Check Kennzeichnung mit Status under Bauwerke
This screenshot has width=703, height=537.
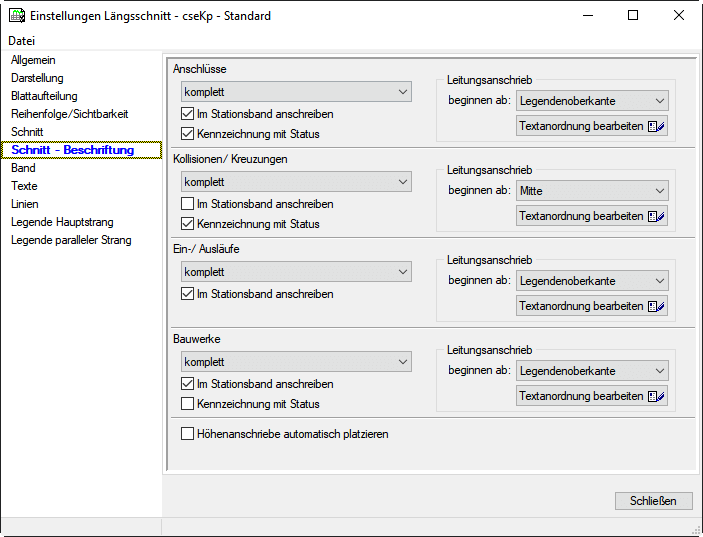point(187,404)
